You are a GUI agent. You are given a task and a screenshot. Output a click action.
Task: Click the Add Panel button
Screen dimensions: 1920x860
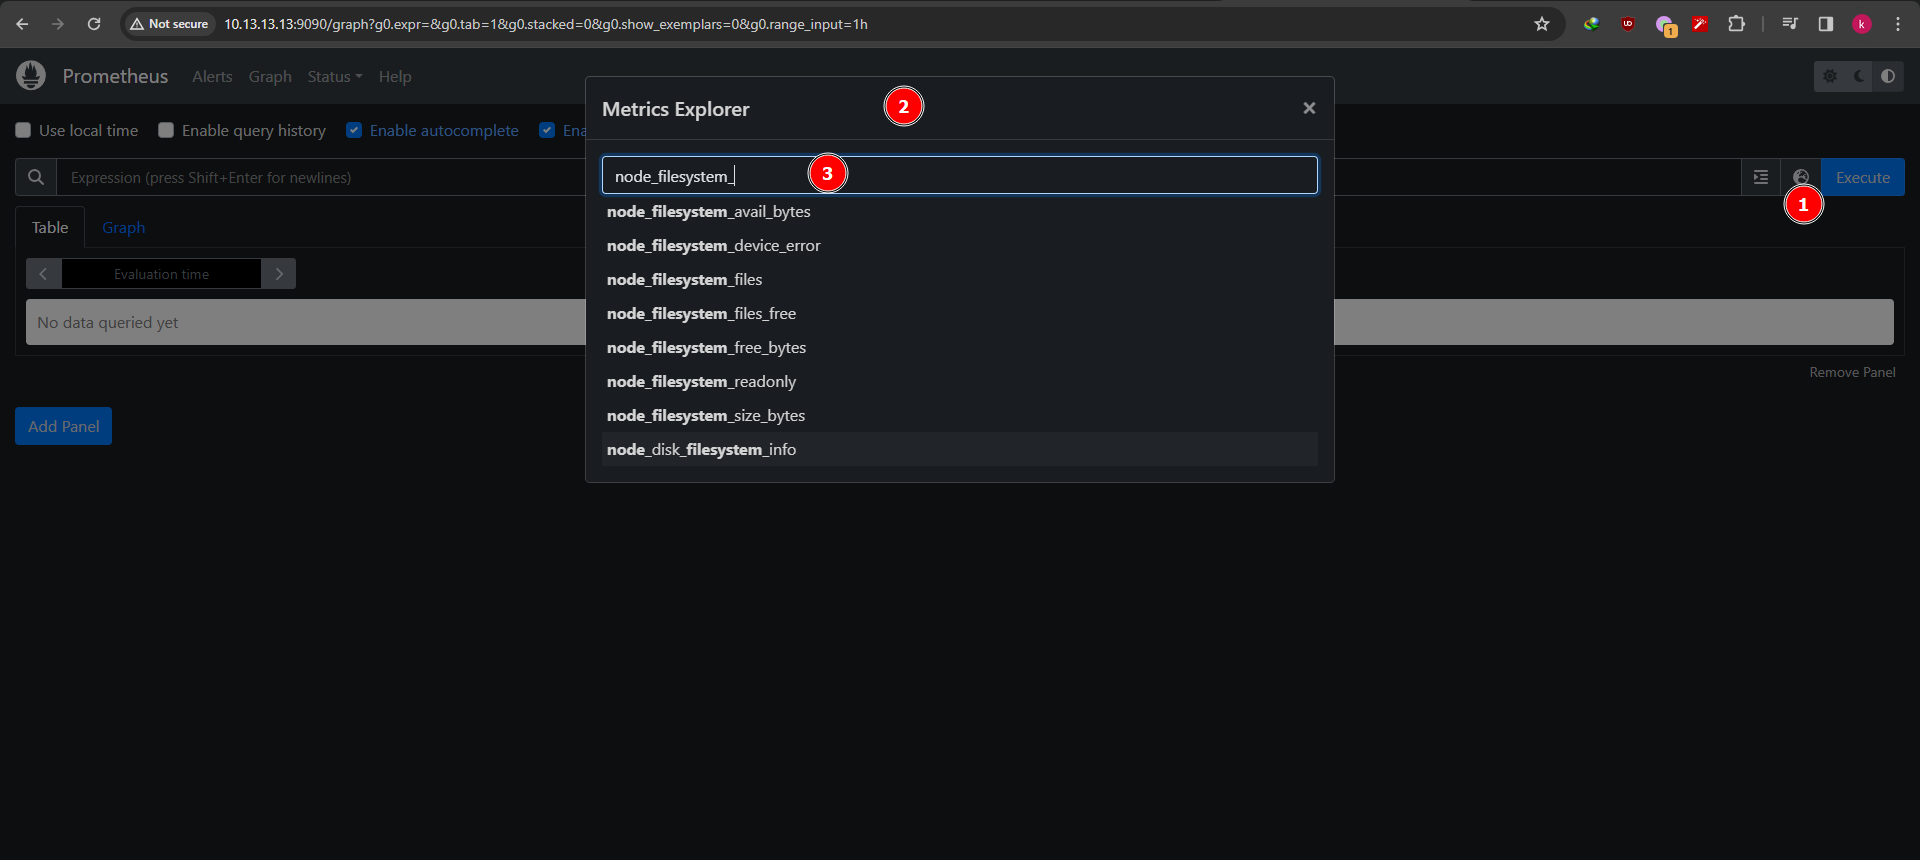pos(63,426)
